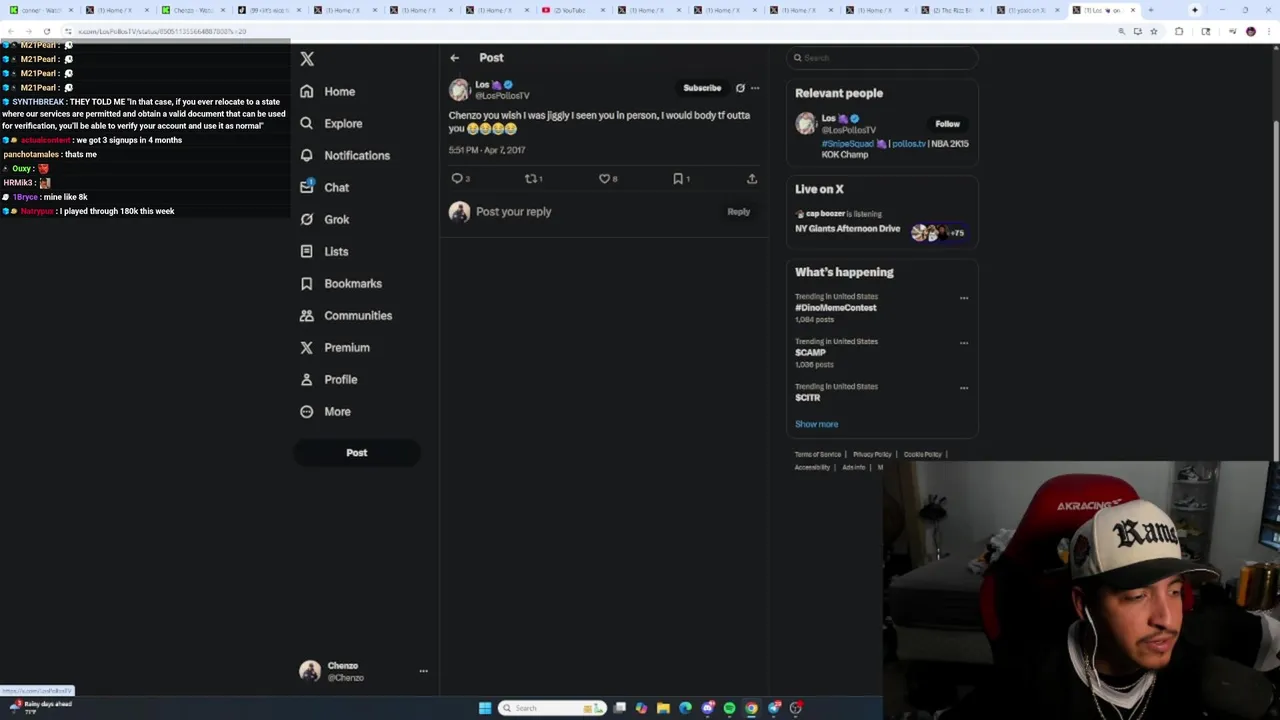Click the Reply button
Screen dimensions: 1280x720
tap(738, 212)
